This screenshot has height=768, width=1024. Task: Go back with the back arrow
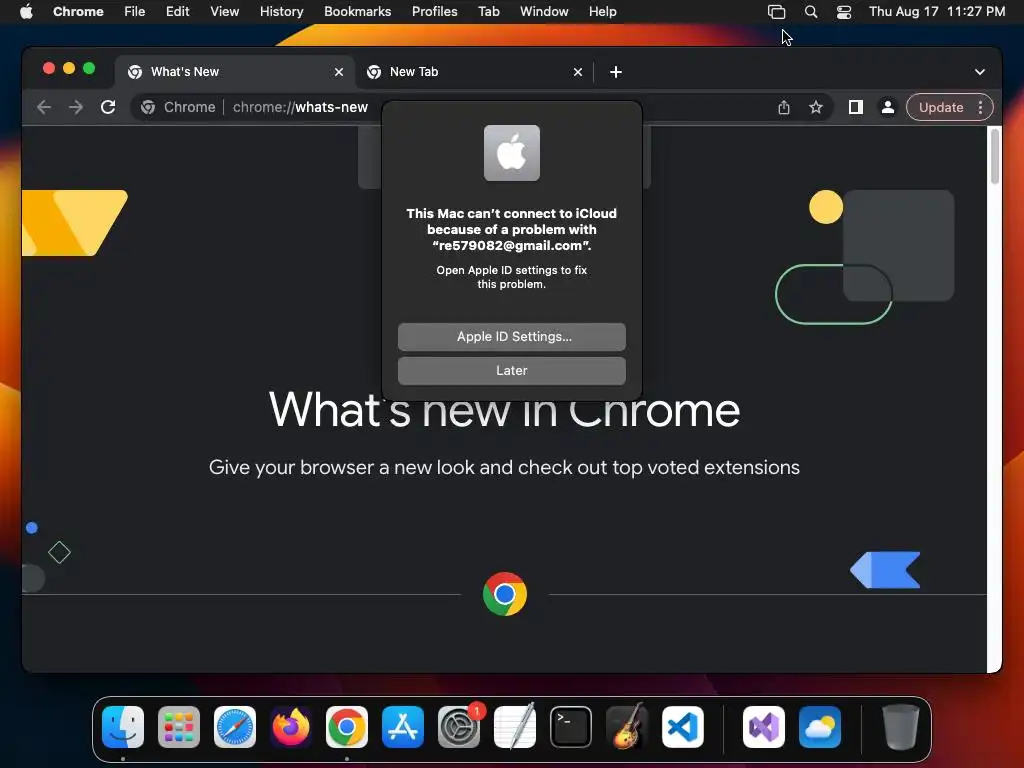pyautogui.click(x=44, y=107)
